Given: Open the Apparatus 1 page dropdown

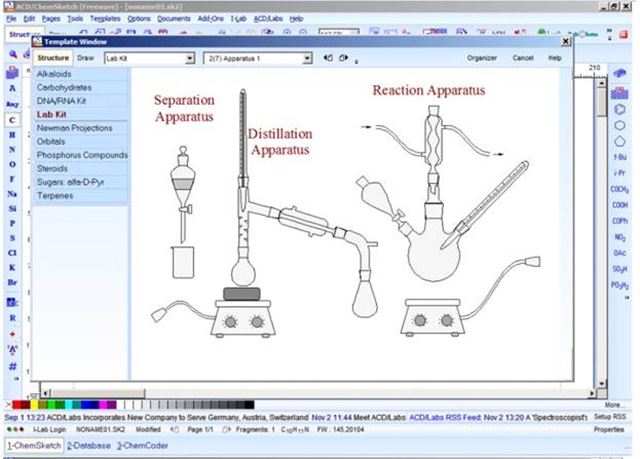Looking at the screenshot, I should pos(307,58).
